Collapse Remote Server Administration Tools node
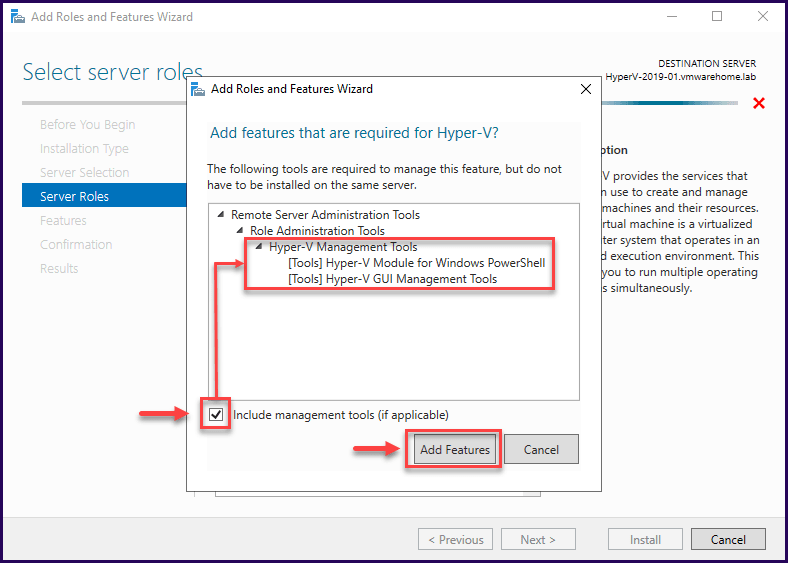The height and width of the screenshot is (563, 788). [221, 215]
